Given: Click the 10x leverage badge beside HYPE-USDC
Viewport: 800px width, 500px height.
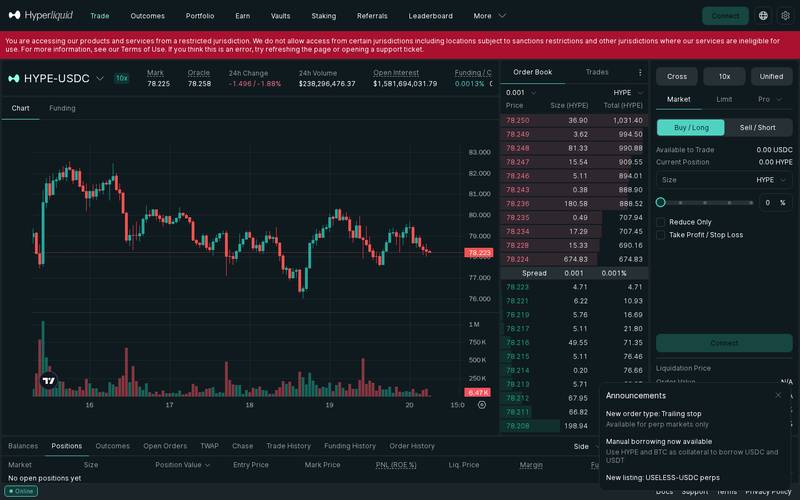Looking at the screenshot, I should [121, 78].
